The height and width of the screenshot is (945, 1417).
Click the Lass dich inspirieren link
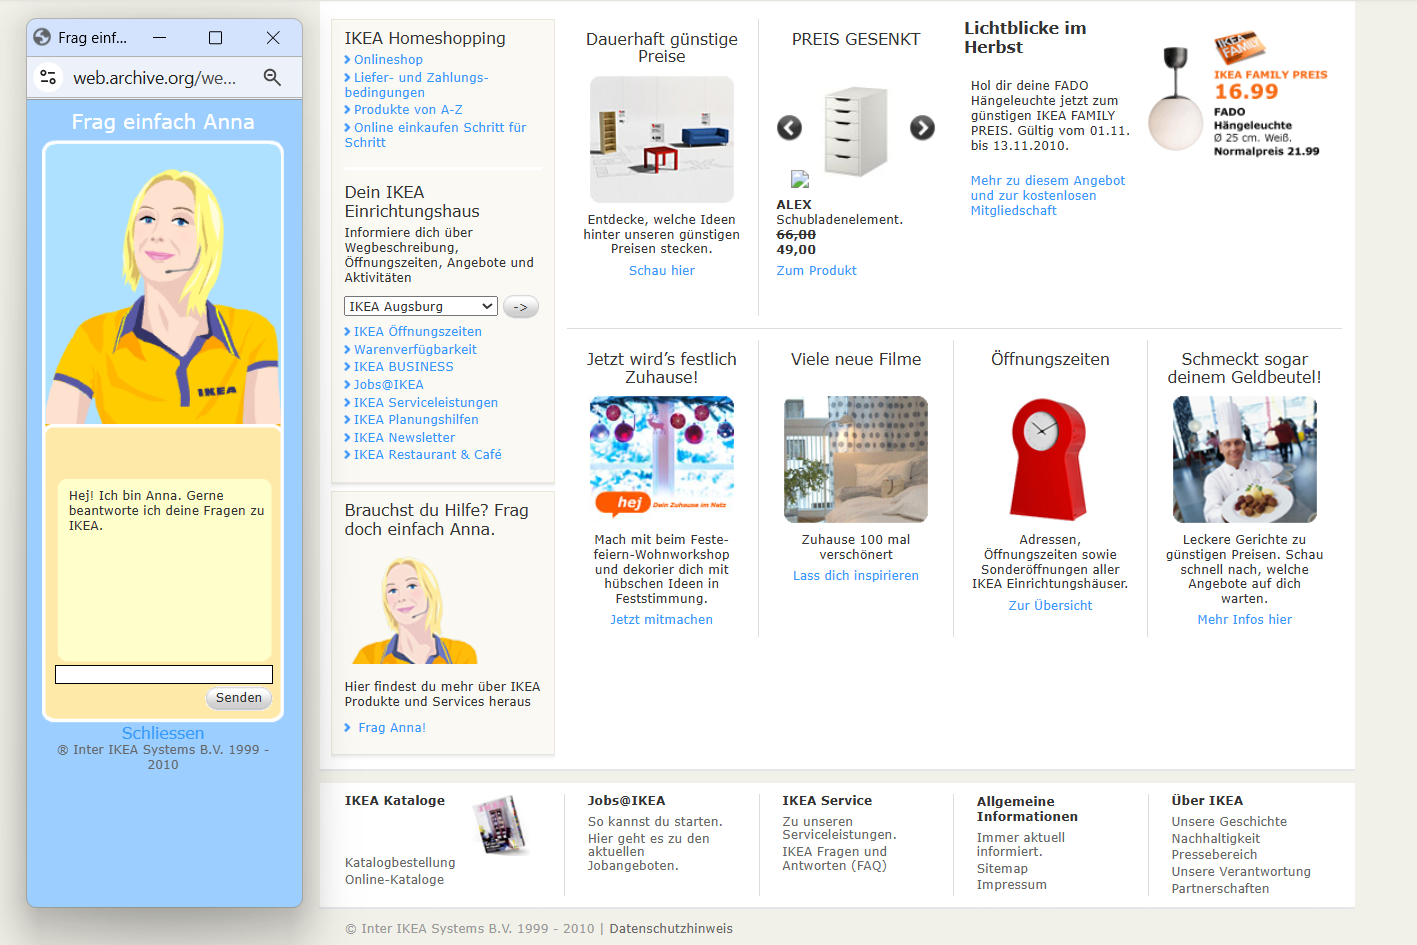click(856, 576)
